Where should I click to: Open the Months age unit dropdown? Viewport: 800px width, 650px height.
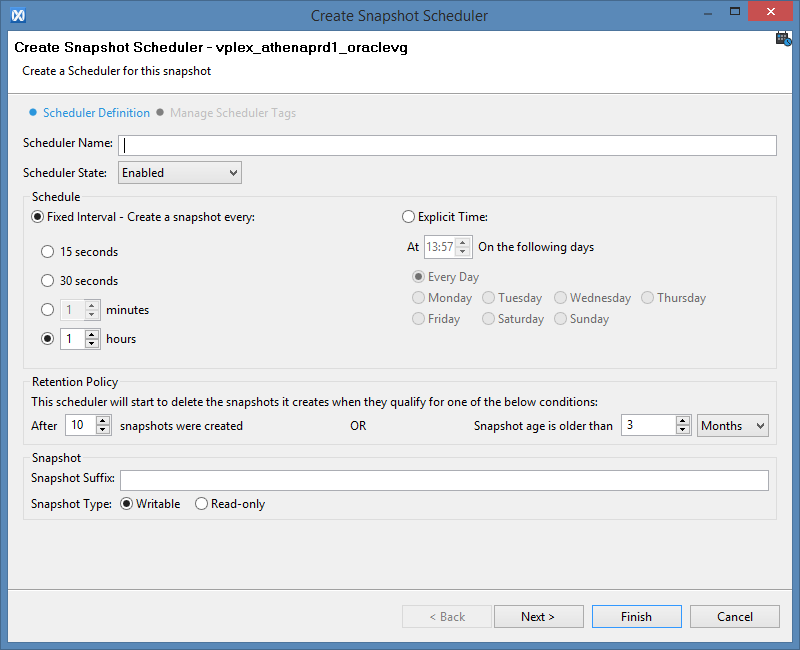pyautogui.click(x=732, y=426)
